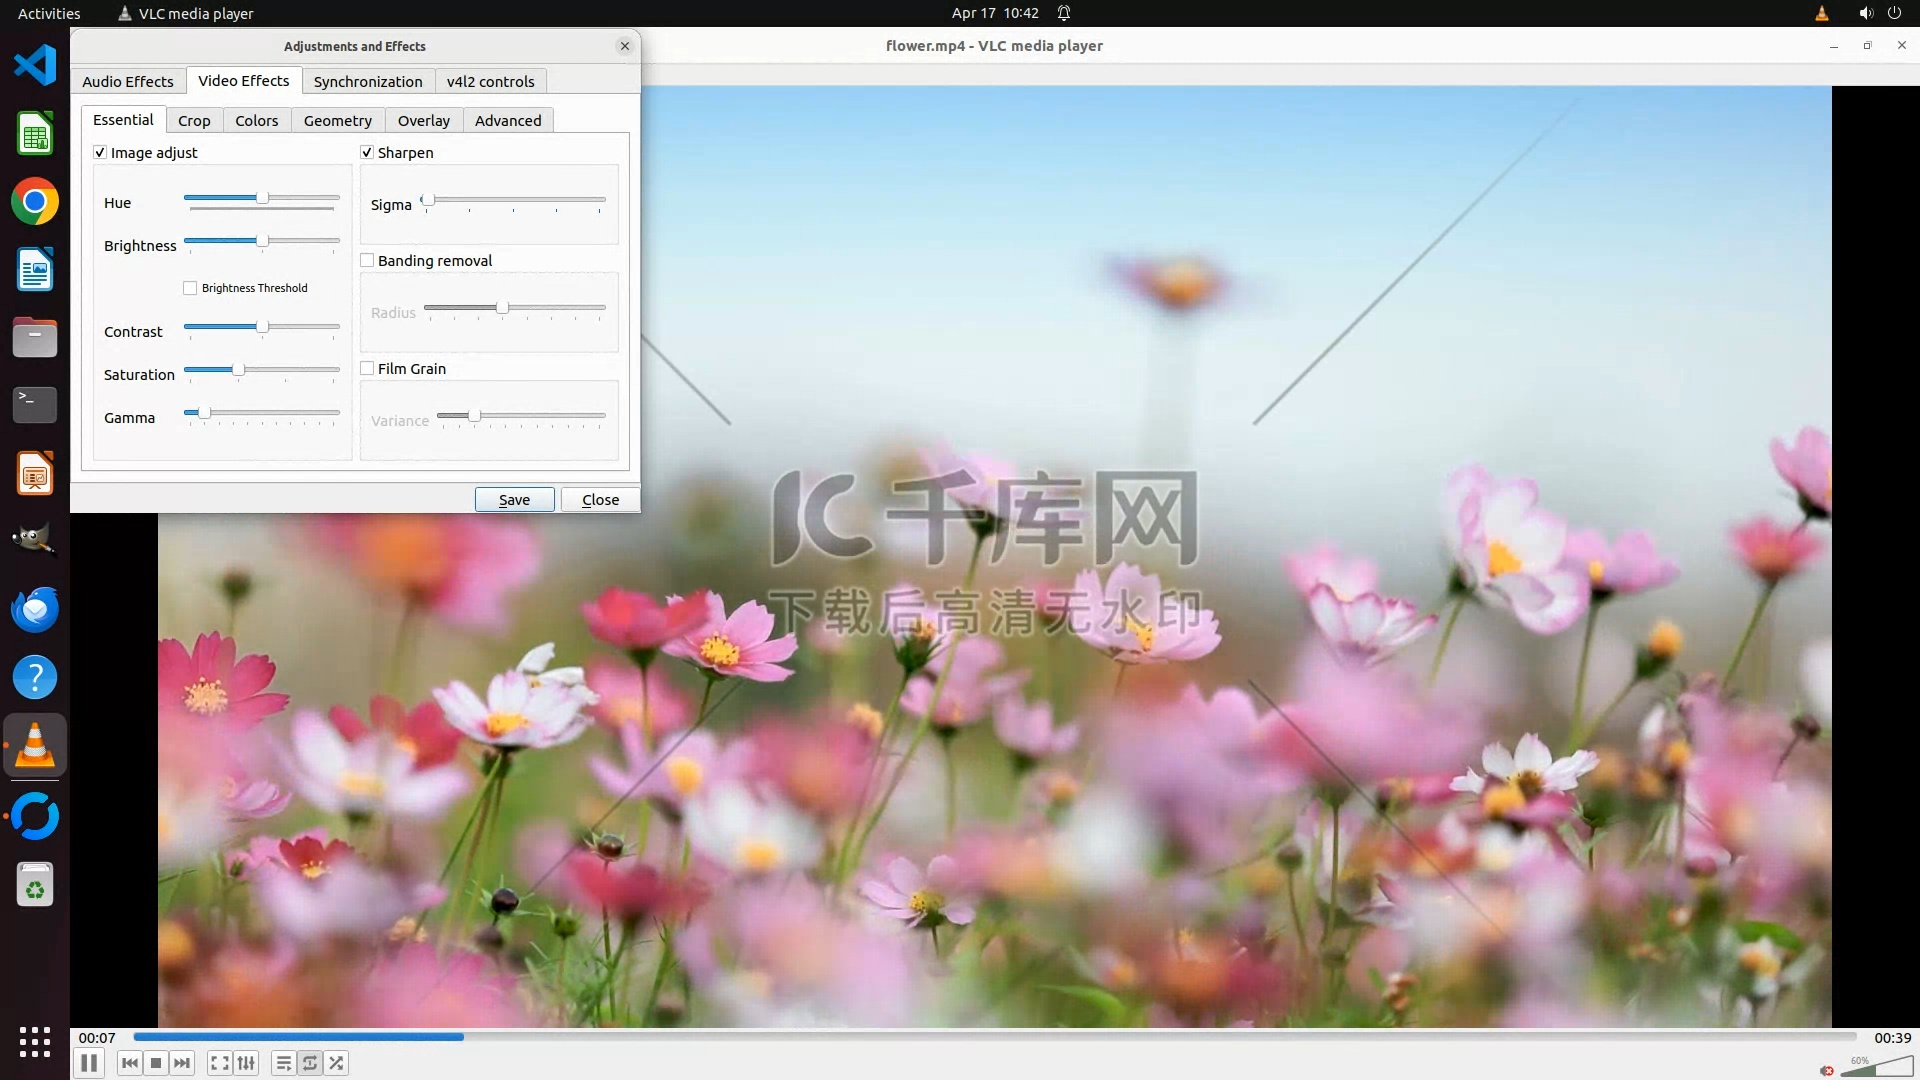Image resolution: width=1920 pixels, height=1080 pixels.
Task: Enable random shuffle playback
Action: click(336, 1063)
